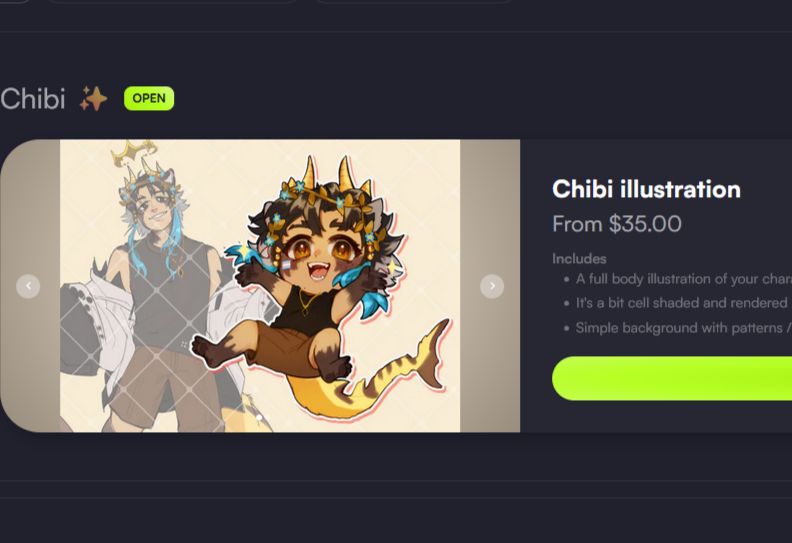Select the green OPEN status badge

(149, 98)
